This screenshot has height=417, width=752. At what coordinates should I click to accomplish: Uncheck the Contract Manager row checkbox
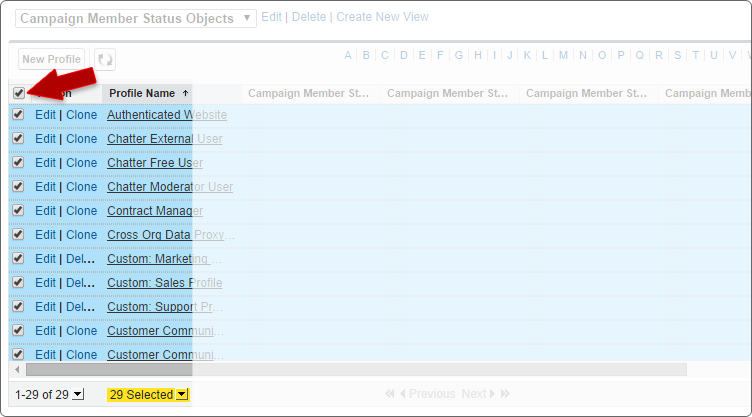pos(19,211)
